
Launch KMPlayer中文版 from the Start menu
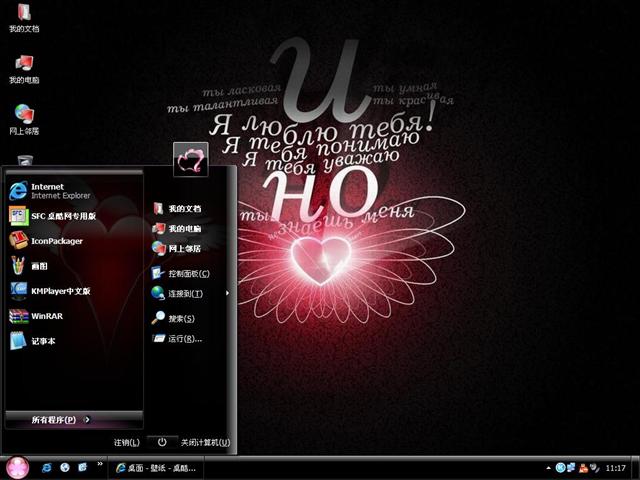click(x=74, y=291)
